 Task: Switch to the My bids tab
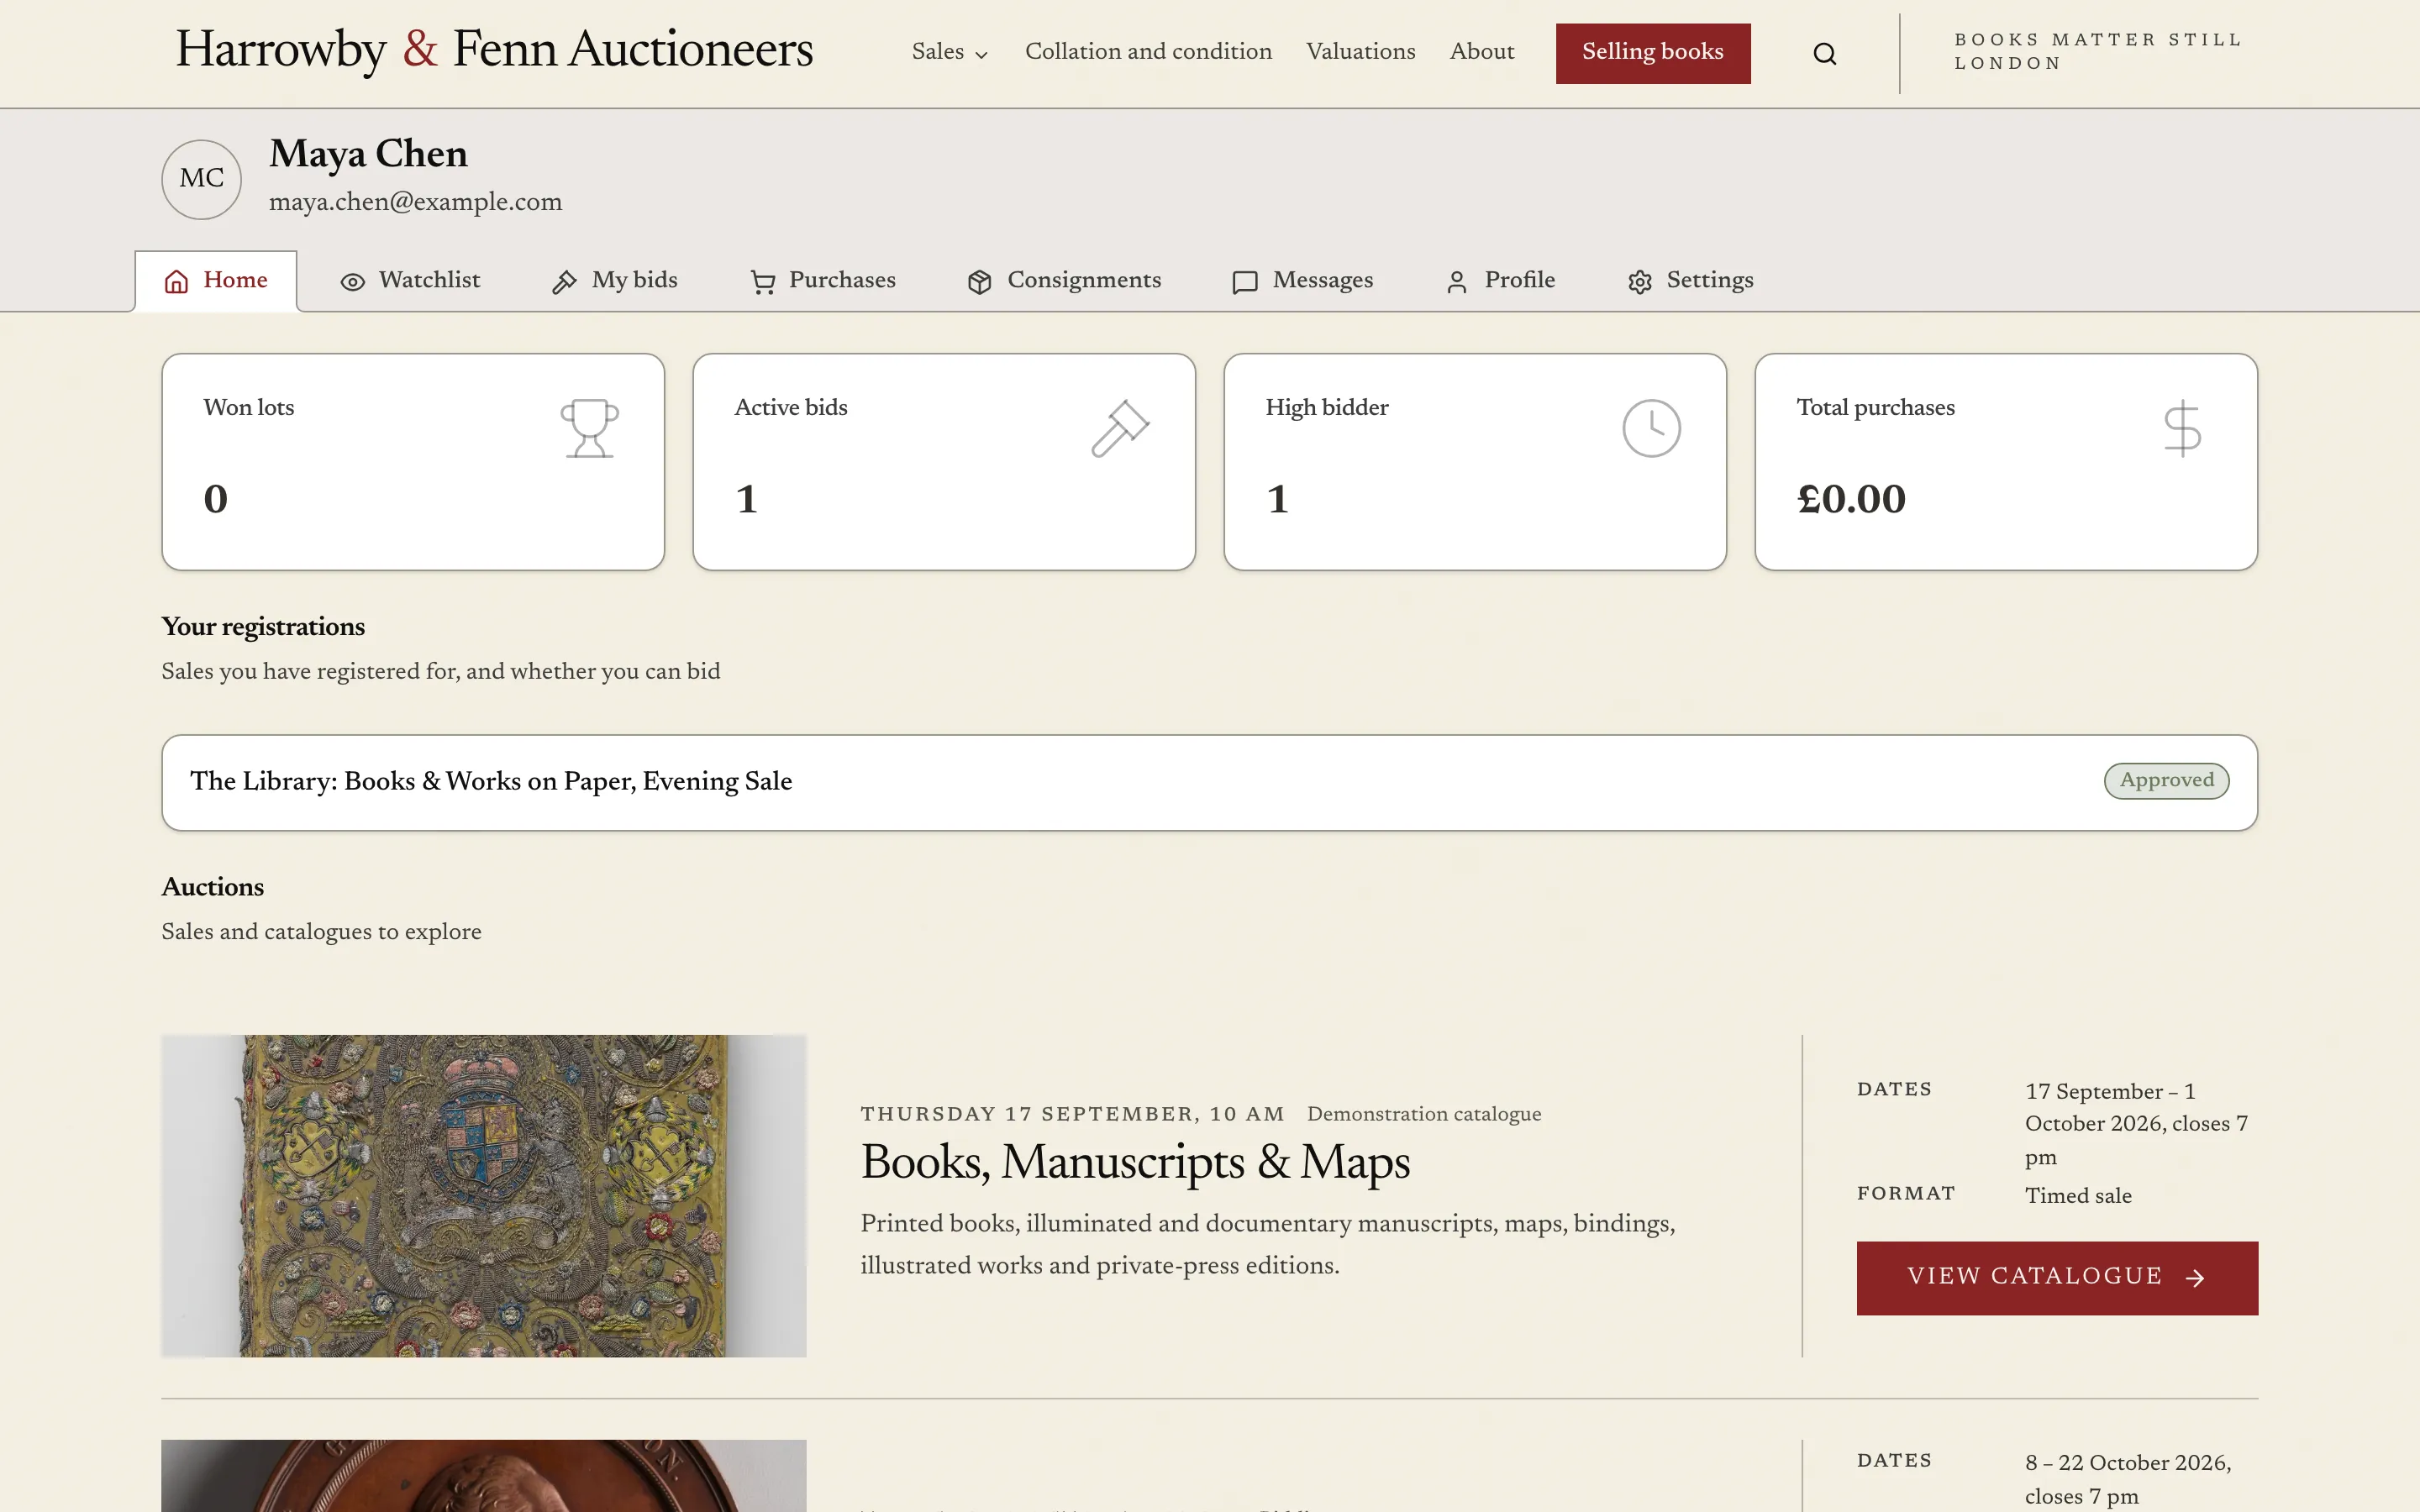pyautogui.click(x=614, y=281)
